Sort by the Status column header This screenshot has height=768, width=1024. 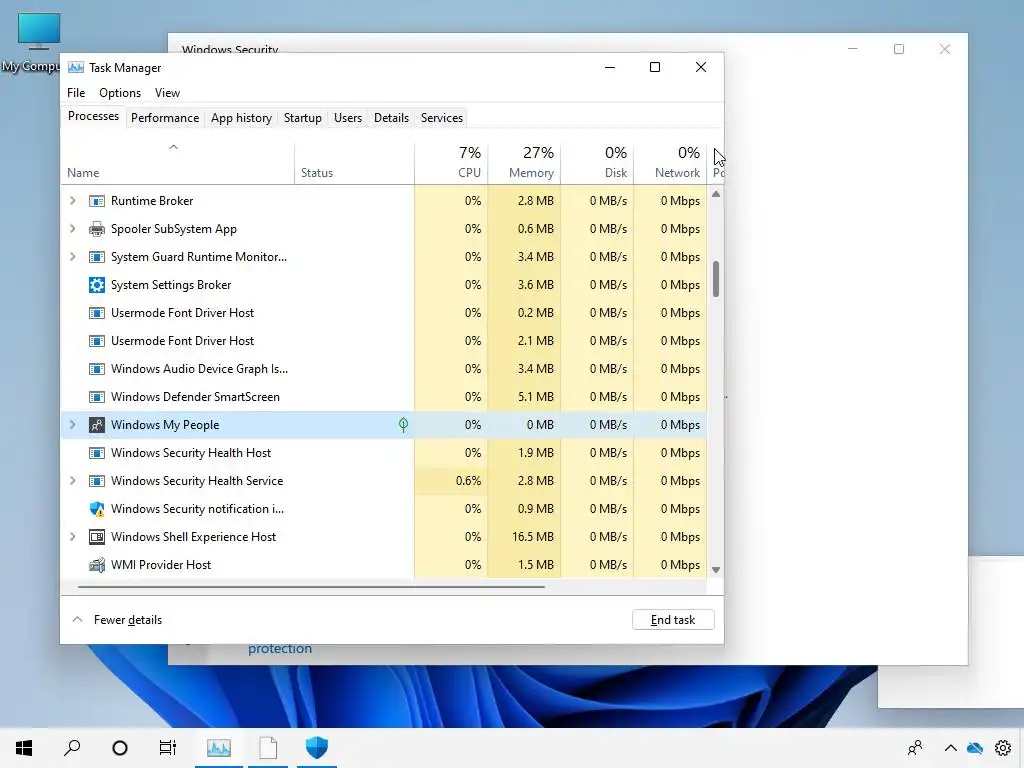(355, 163)
